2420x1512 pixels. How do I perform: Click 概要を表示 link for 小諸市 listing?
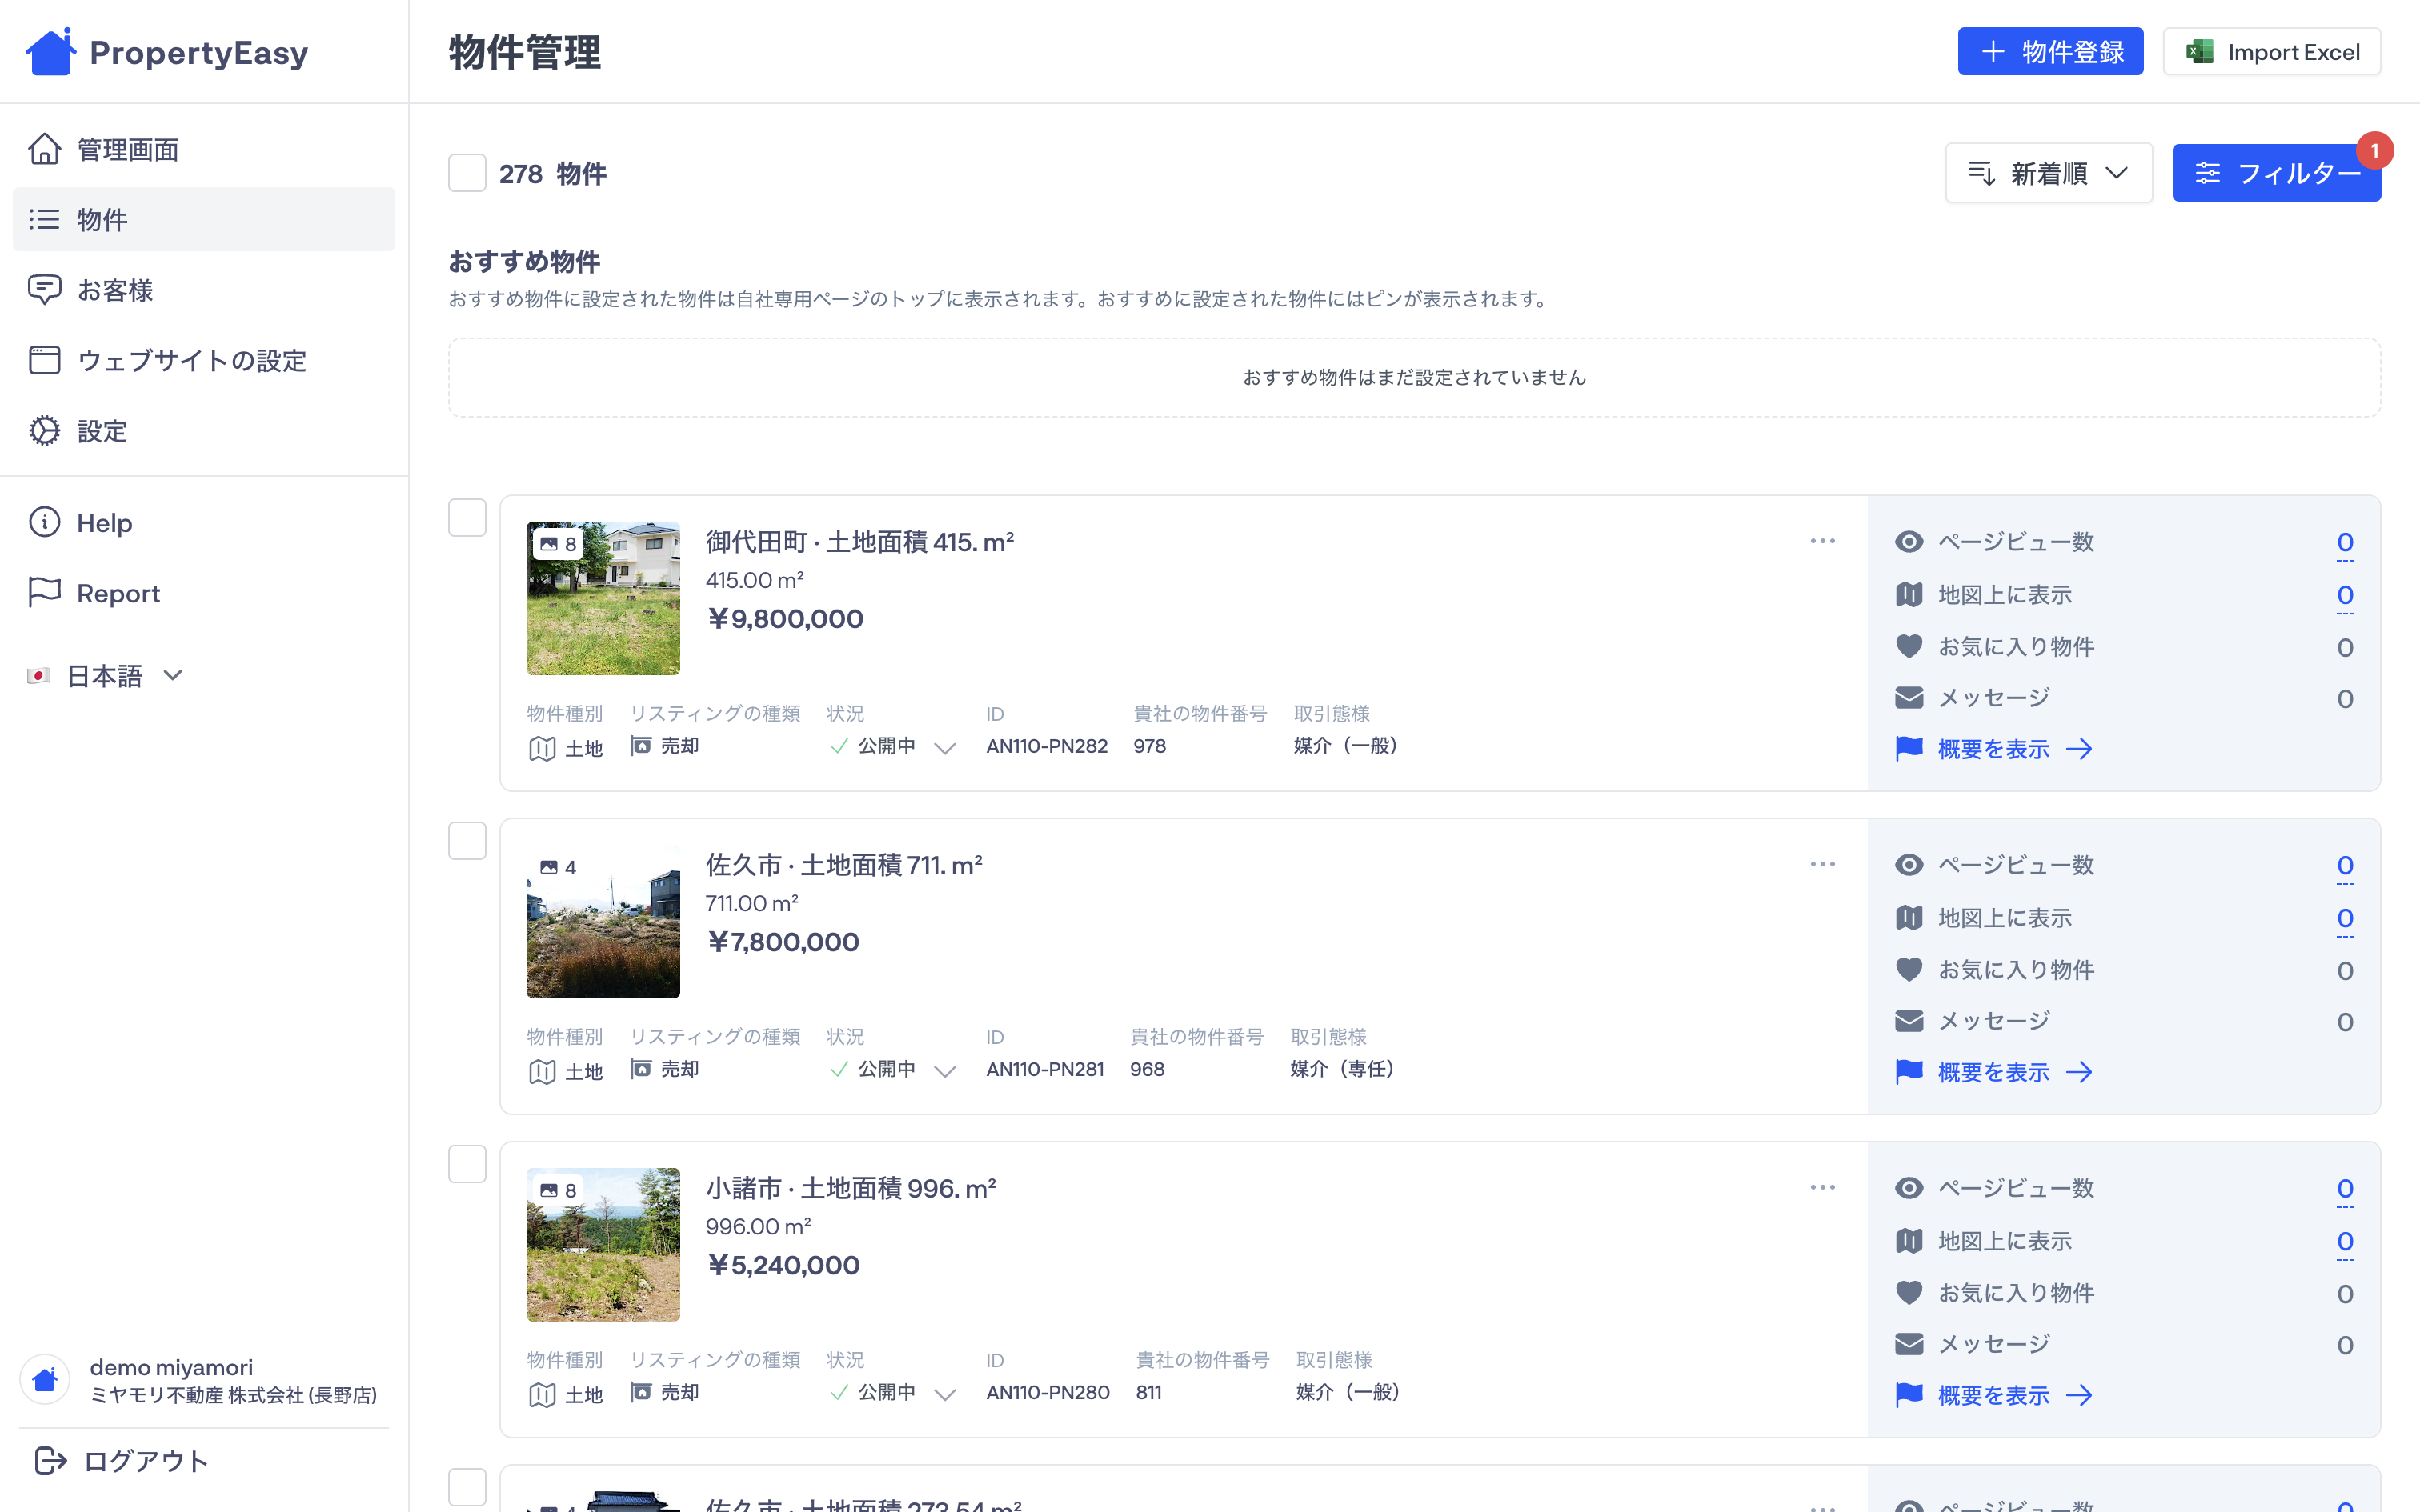[1994, 1395]
